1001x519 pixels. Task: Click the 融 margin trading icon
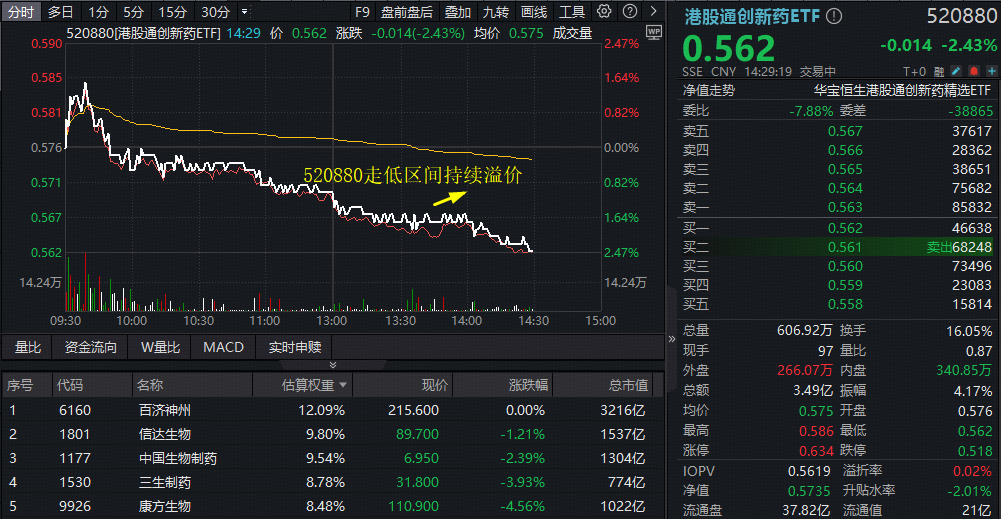tap(941, 71)
